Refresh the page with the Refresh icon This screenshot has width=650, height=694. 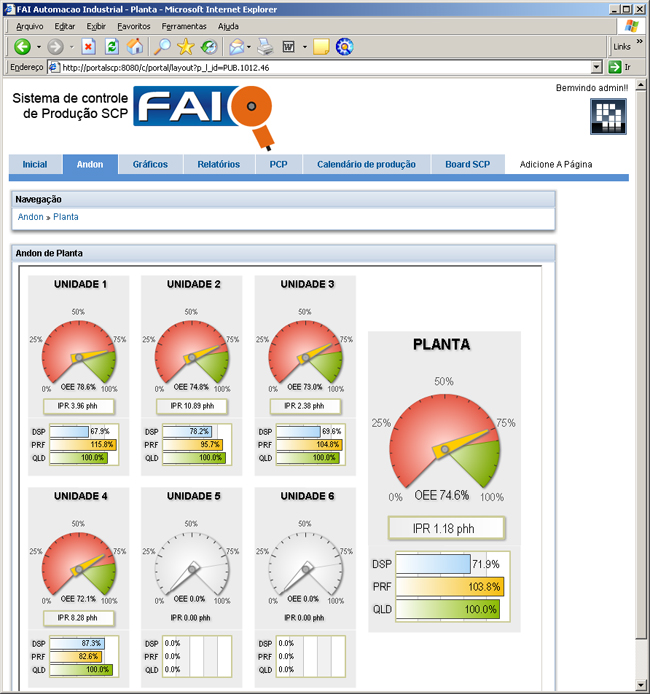pyautogui.click(x=112, y=46)
